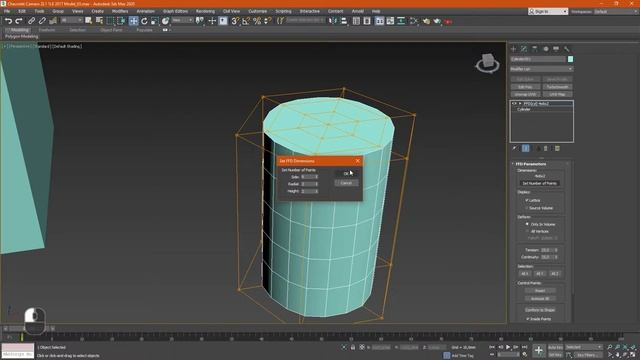Viewport: 640px width, 360px height.
Task: Toggle the 3D Snaps icon
Action: pos(235,21)
